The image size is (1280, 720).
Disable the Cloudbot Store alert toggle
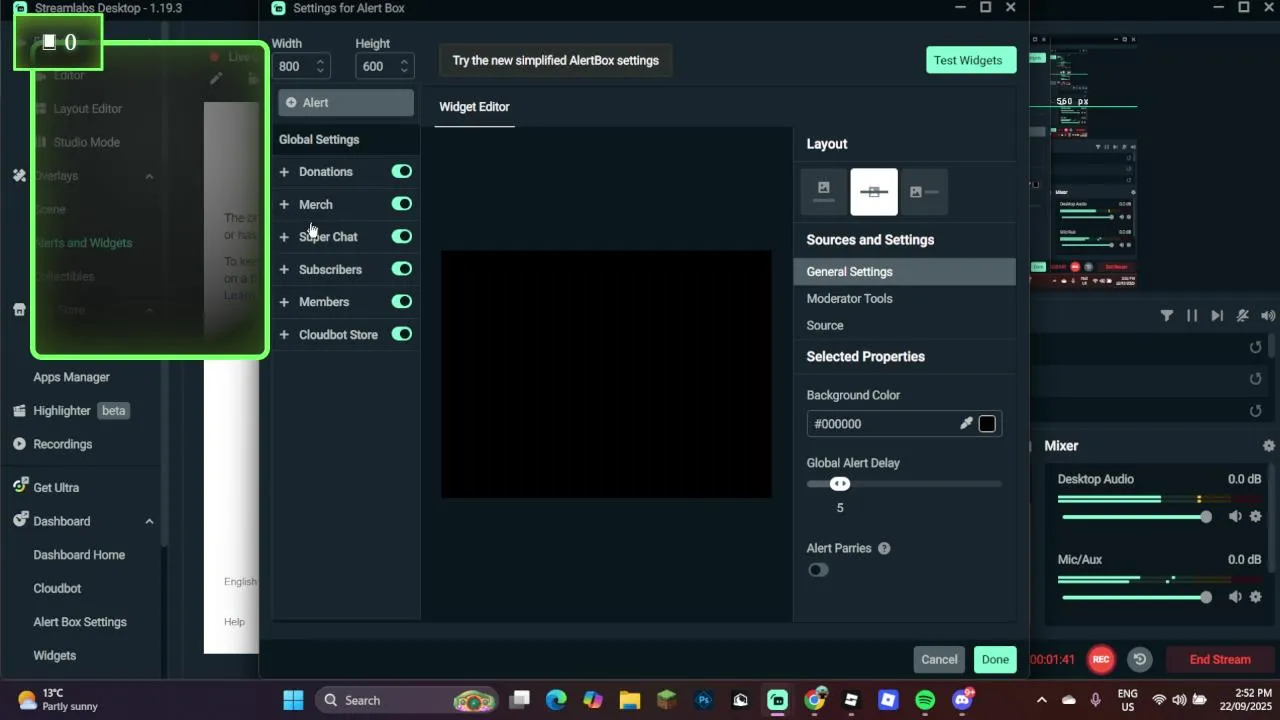402,334
